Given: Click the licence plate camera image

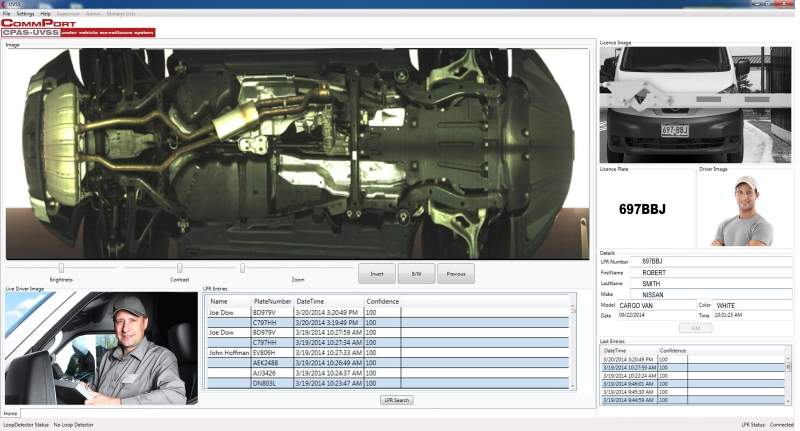Looking at the screenshot, I should 696,105.
